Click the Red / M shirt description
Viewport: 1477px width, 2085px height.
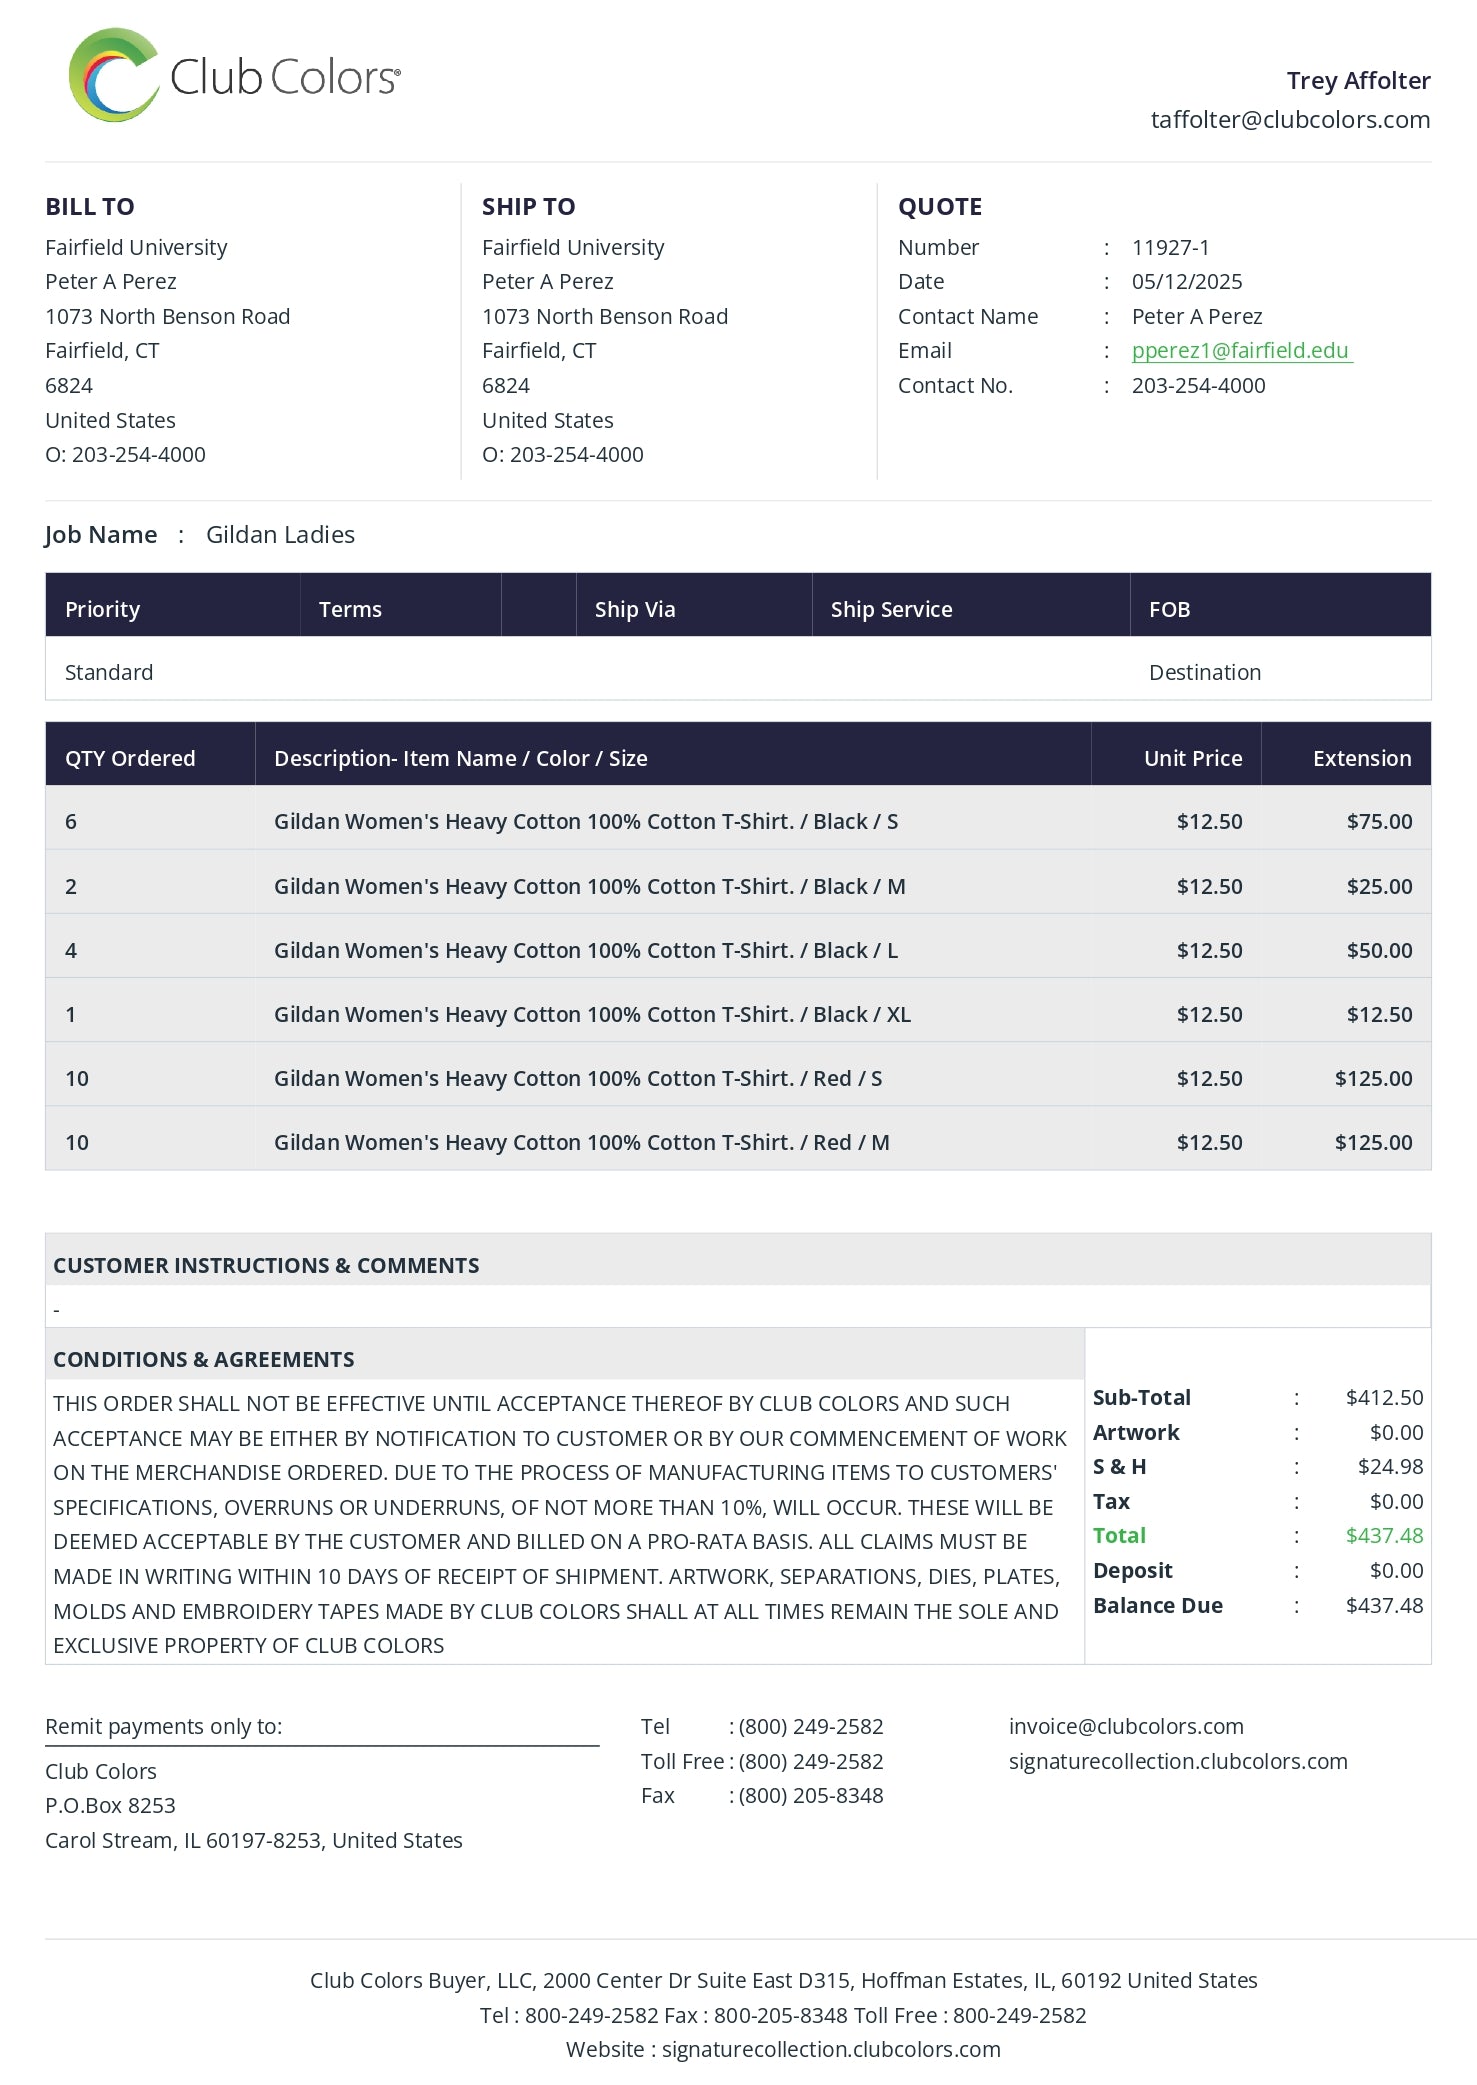click(582, 1142)
